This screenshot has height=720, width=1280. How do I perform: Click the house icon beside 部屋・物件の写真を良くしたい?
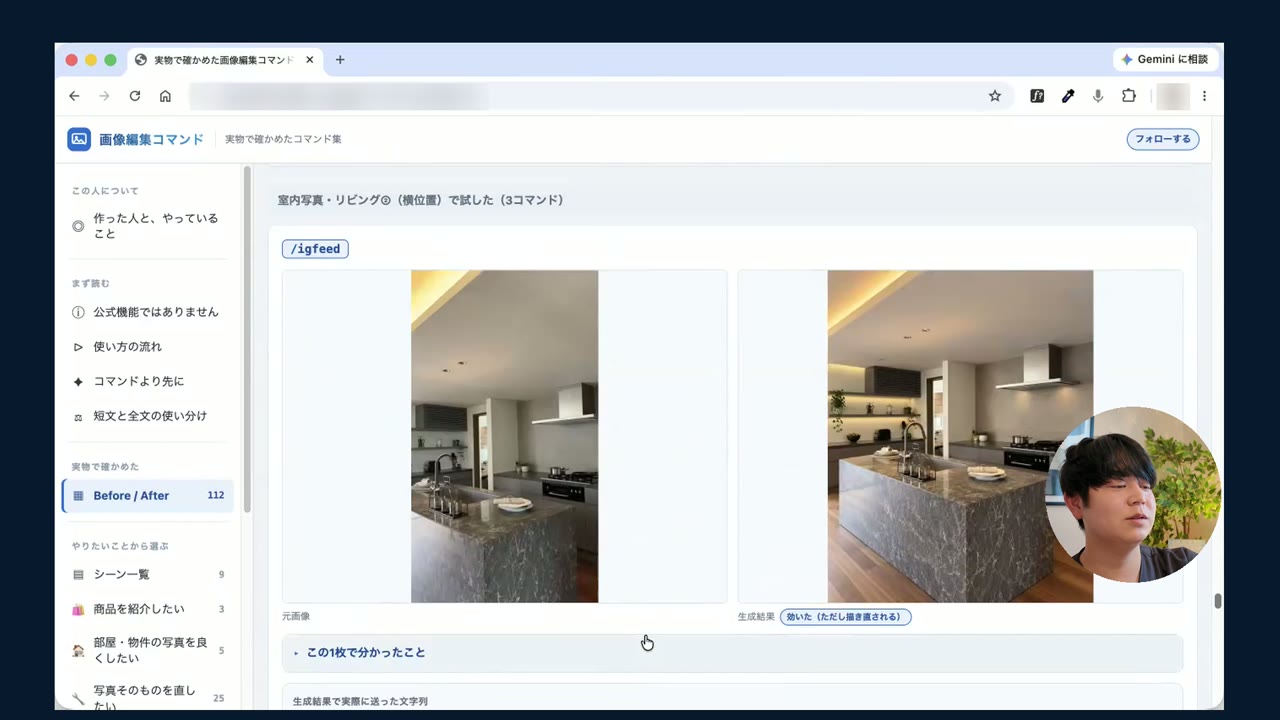[78, 650]
